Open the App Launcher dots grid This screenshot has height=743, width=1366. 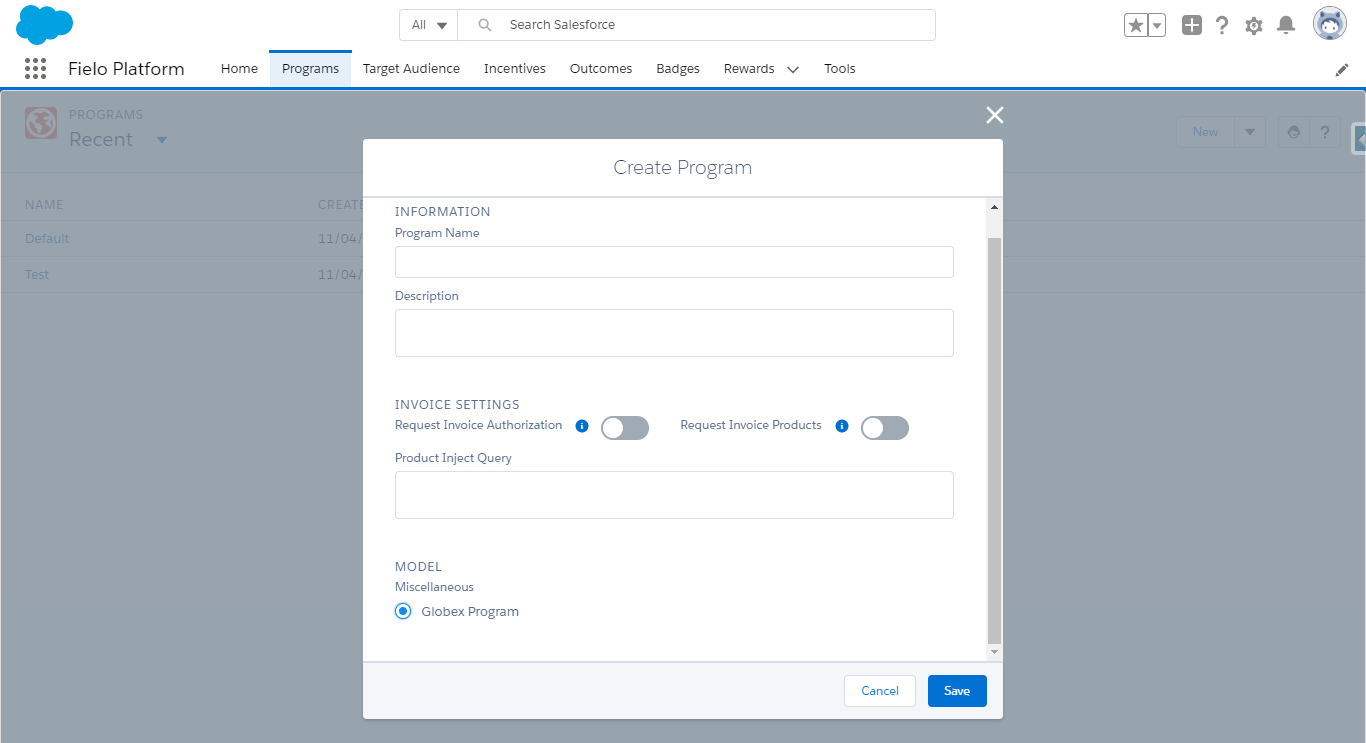click(x=35, y=69)
